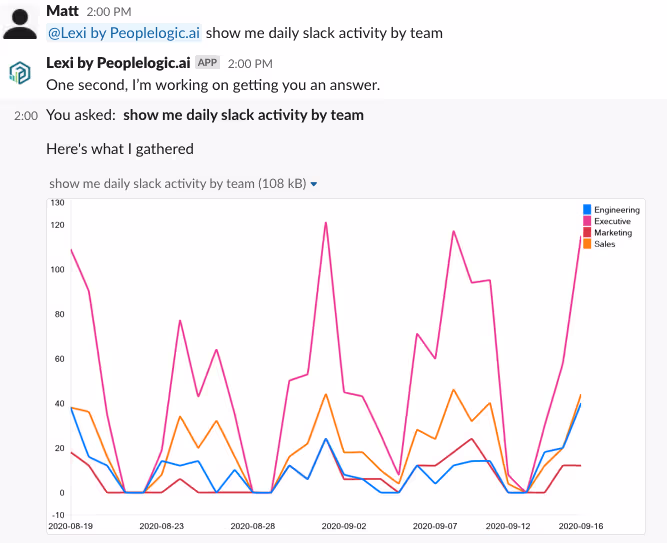Open the slack activity chart image
The height and width of the screenshot is (550, 667).
pos(346,366)
